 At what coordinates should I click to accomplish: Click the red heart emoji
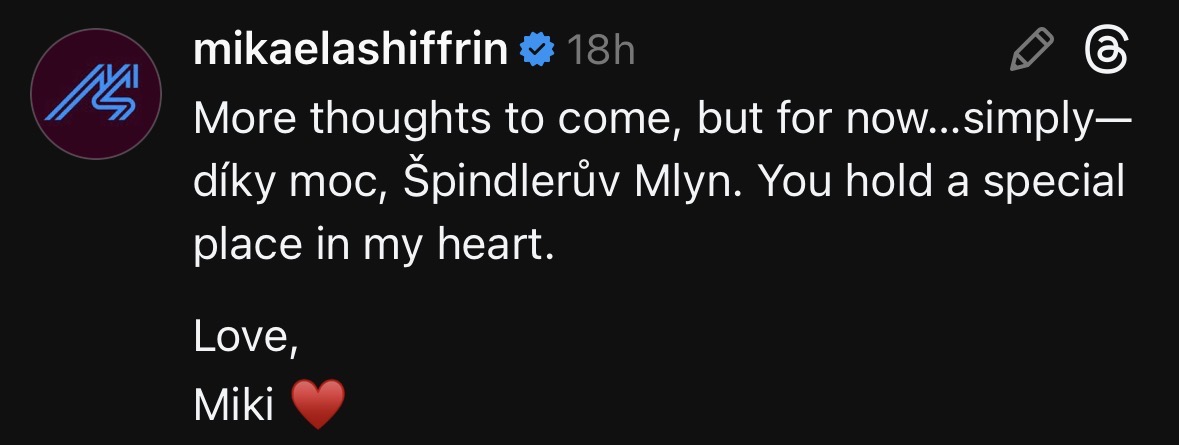tap(318, 403)
